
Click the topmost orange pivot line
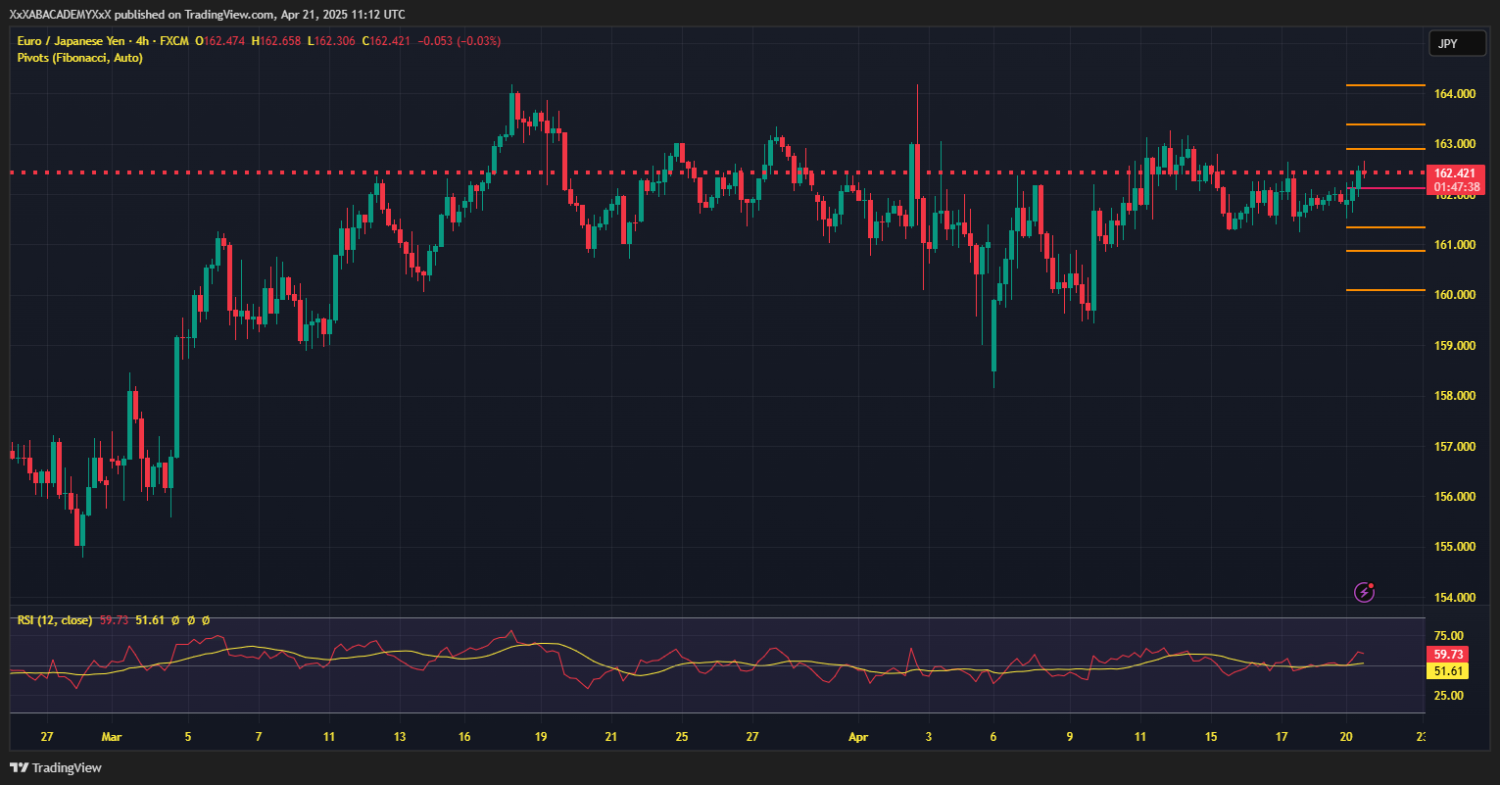point(1385,86)
